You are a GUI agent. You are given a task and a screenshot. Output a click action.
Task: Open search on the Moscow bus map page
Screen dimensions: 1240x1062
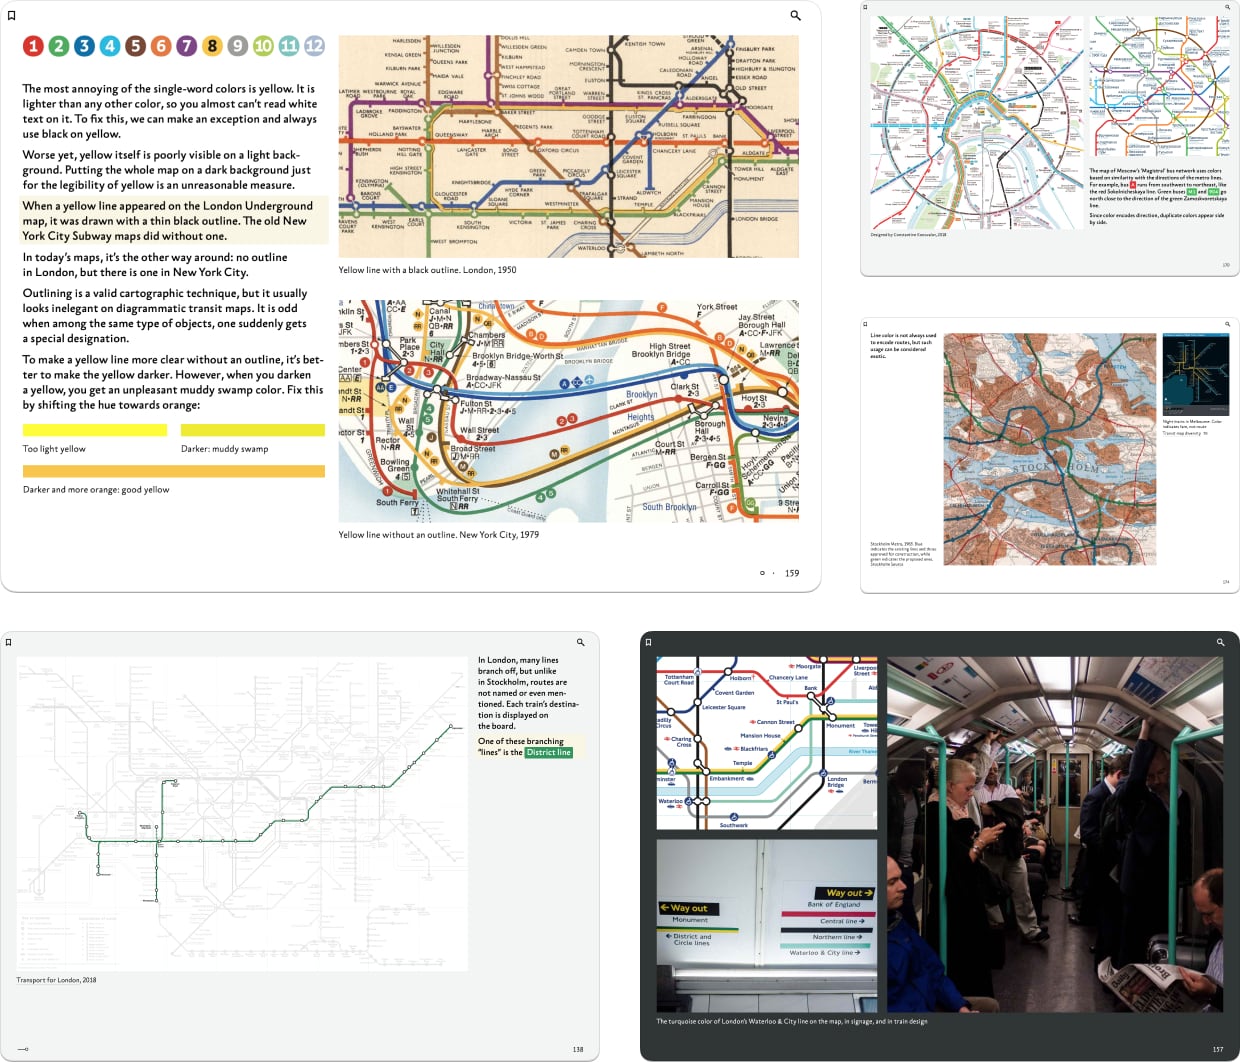coord(1227,7)
